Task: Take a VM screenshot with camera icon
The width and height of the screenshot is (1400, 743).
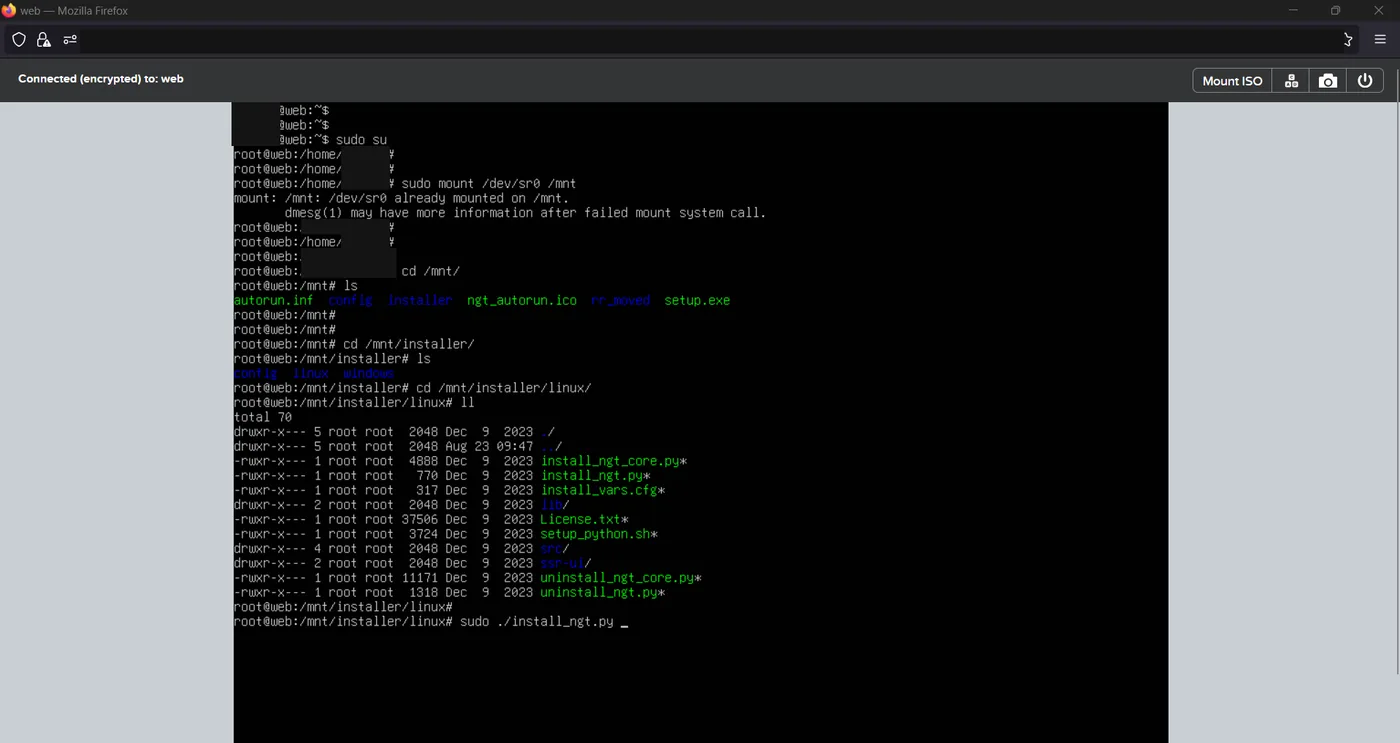Action: [x=1328, y=81]
